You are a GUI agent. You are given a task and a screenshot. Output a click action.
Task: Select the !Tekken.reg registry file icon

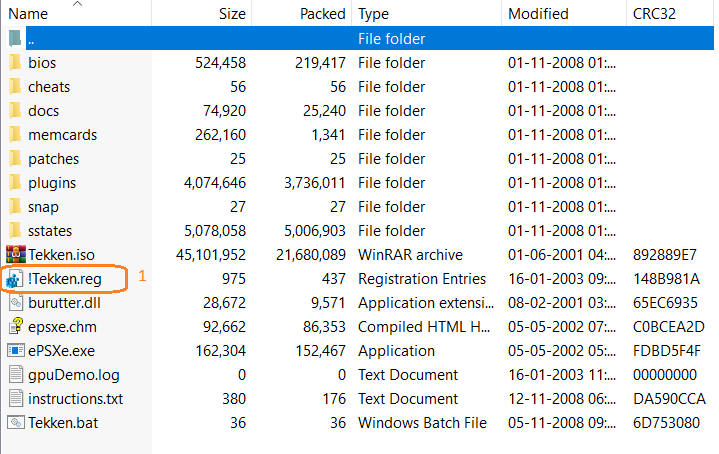15,279
